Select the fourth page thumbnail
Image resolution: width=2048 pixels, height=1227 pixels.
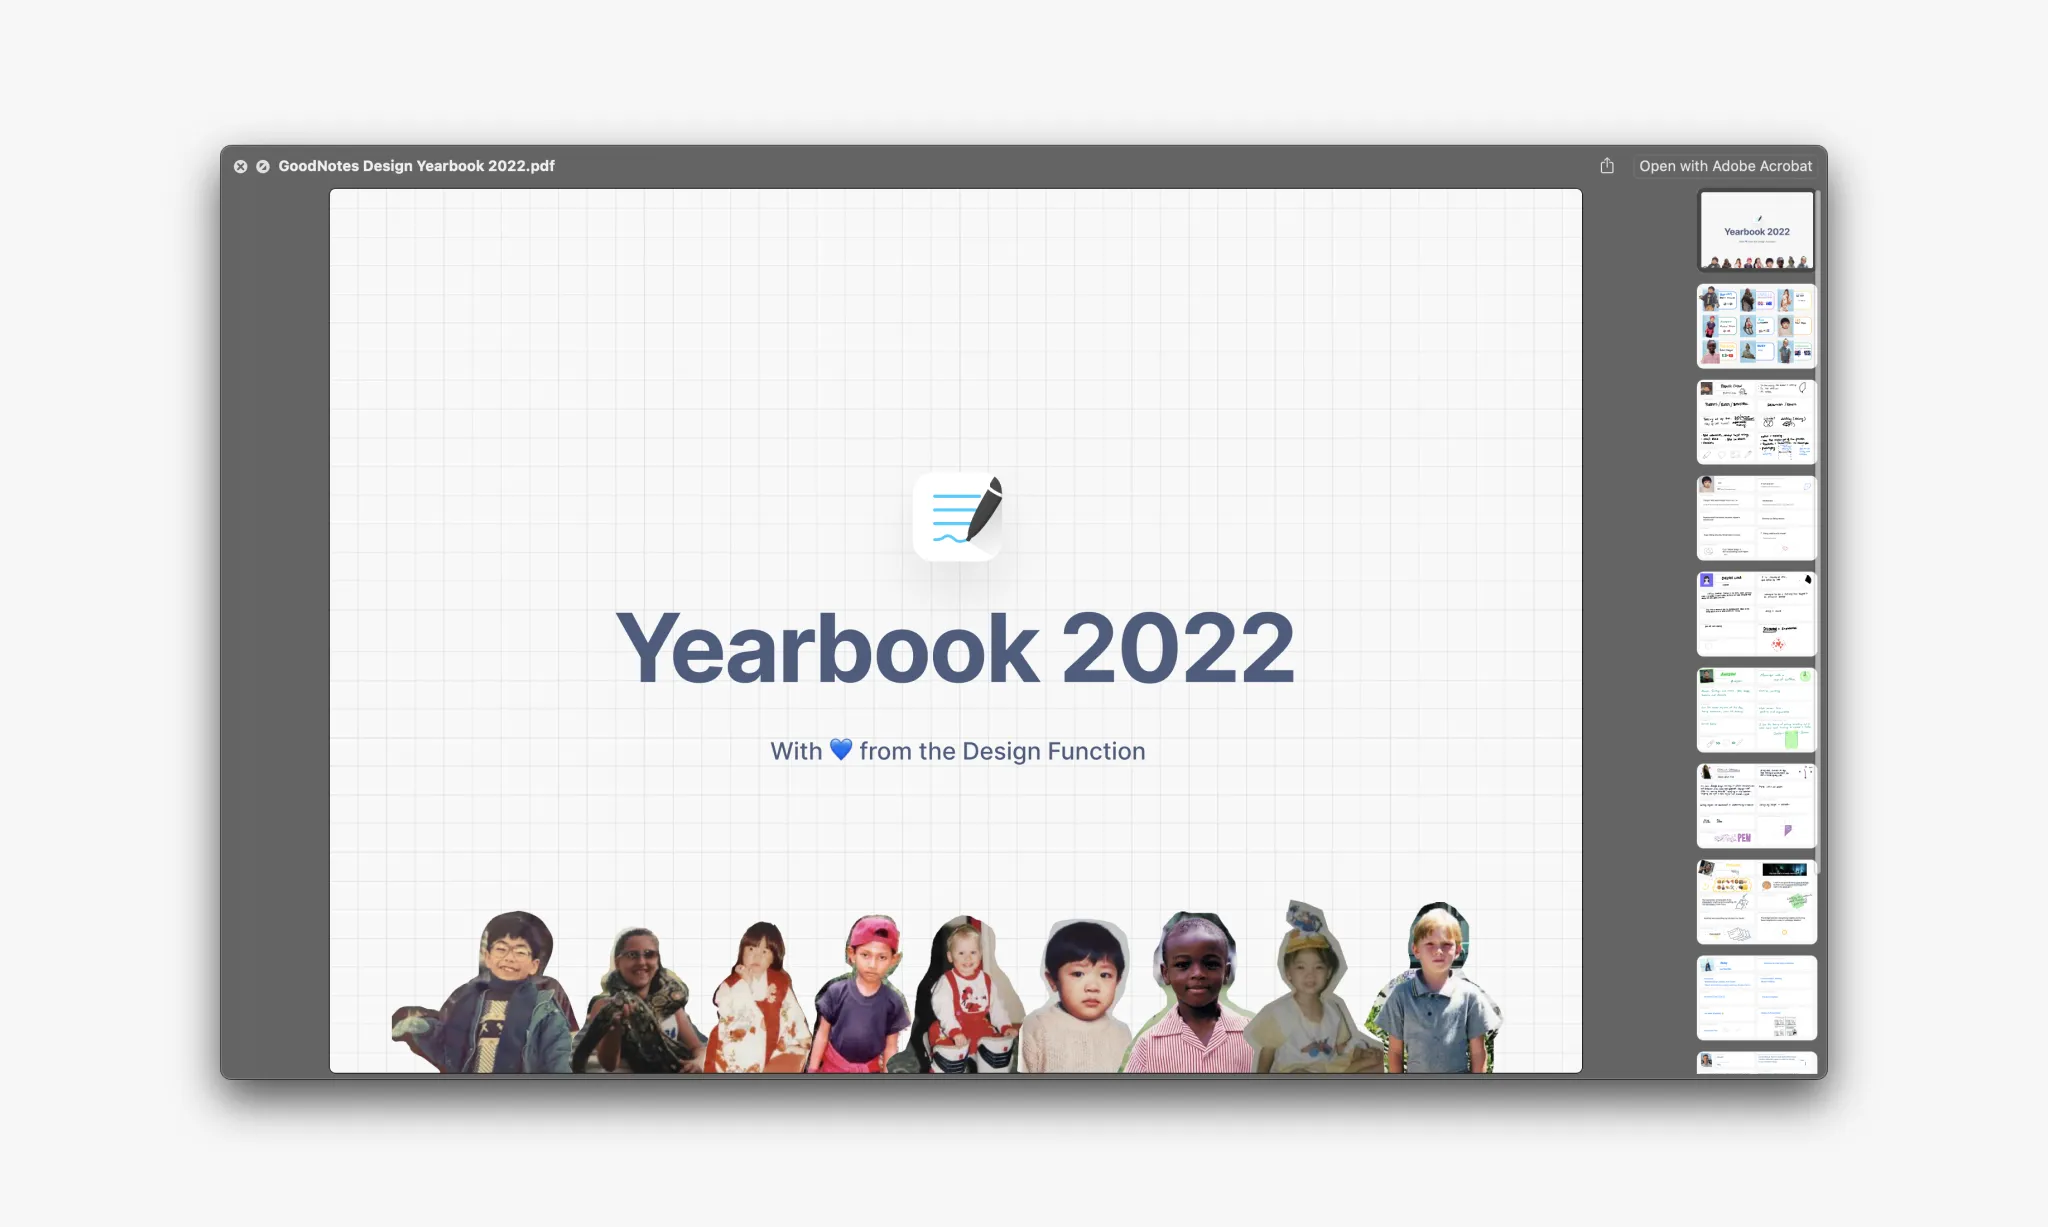[1756, 518]
